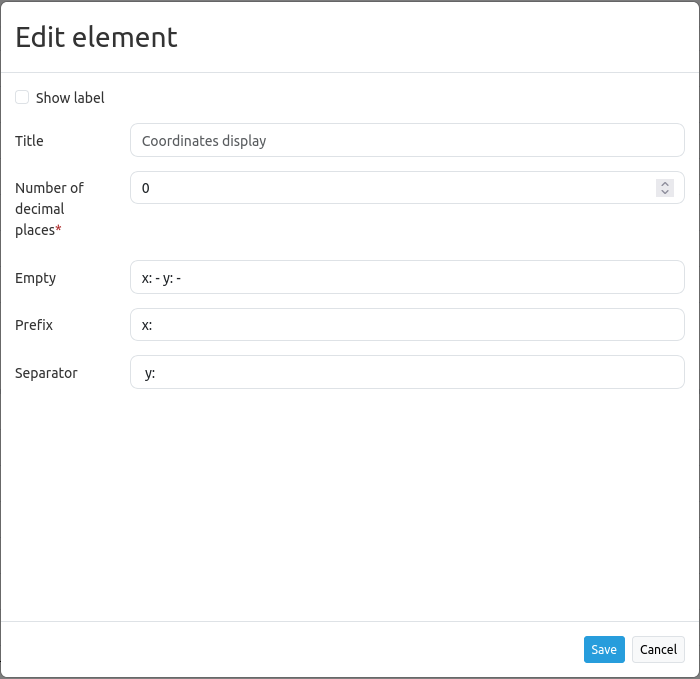Viewport: 700px width, 679px height.
Task: Click empty dialog area below Separator field
Action: (x=350, y=500)
